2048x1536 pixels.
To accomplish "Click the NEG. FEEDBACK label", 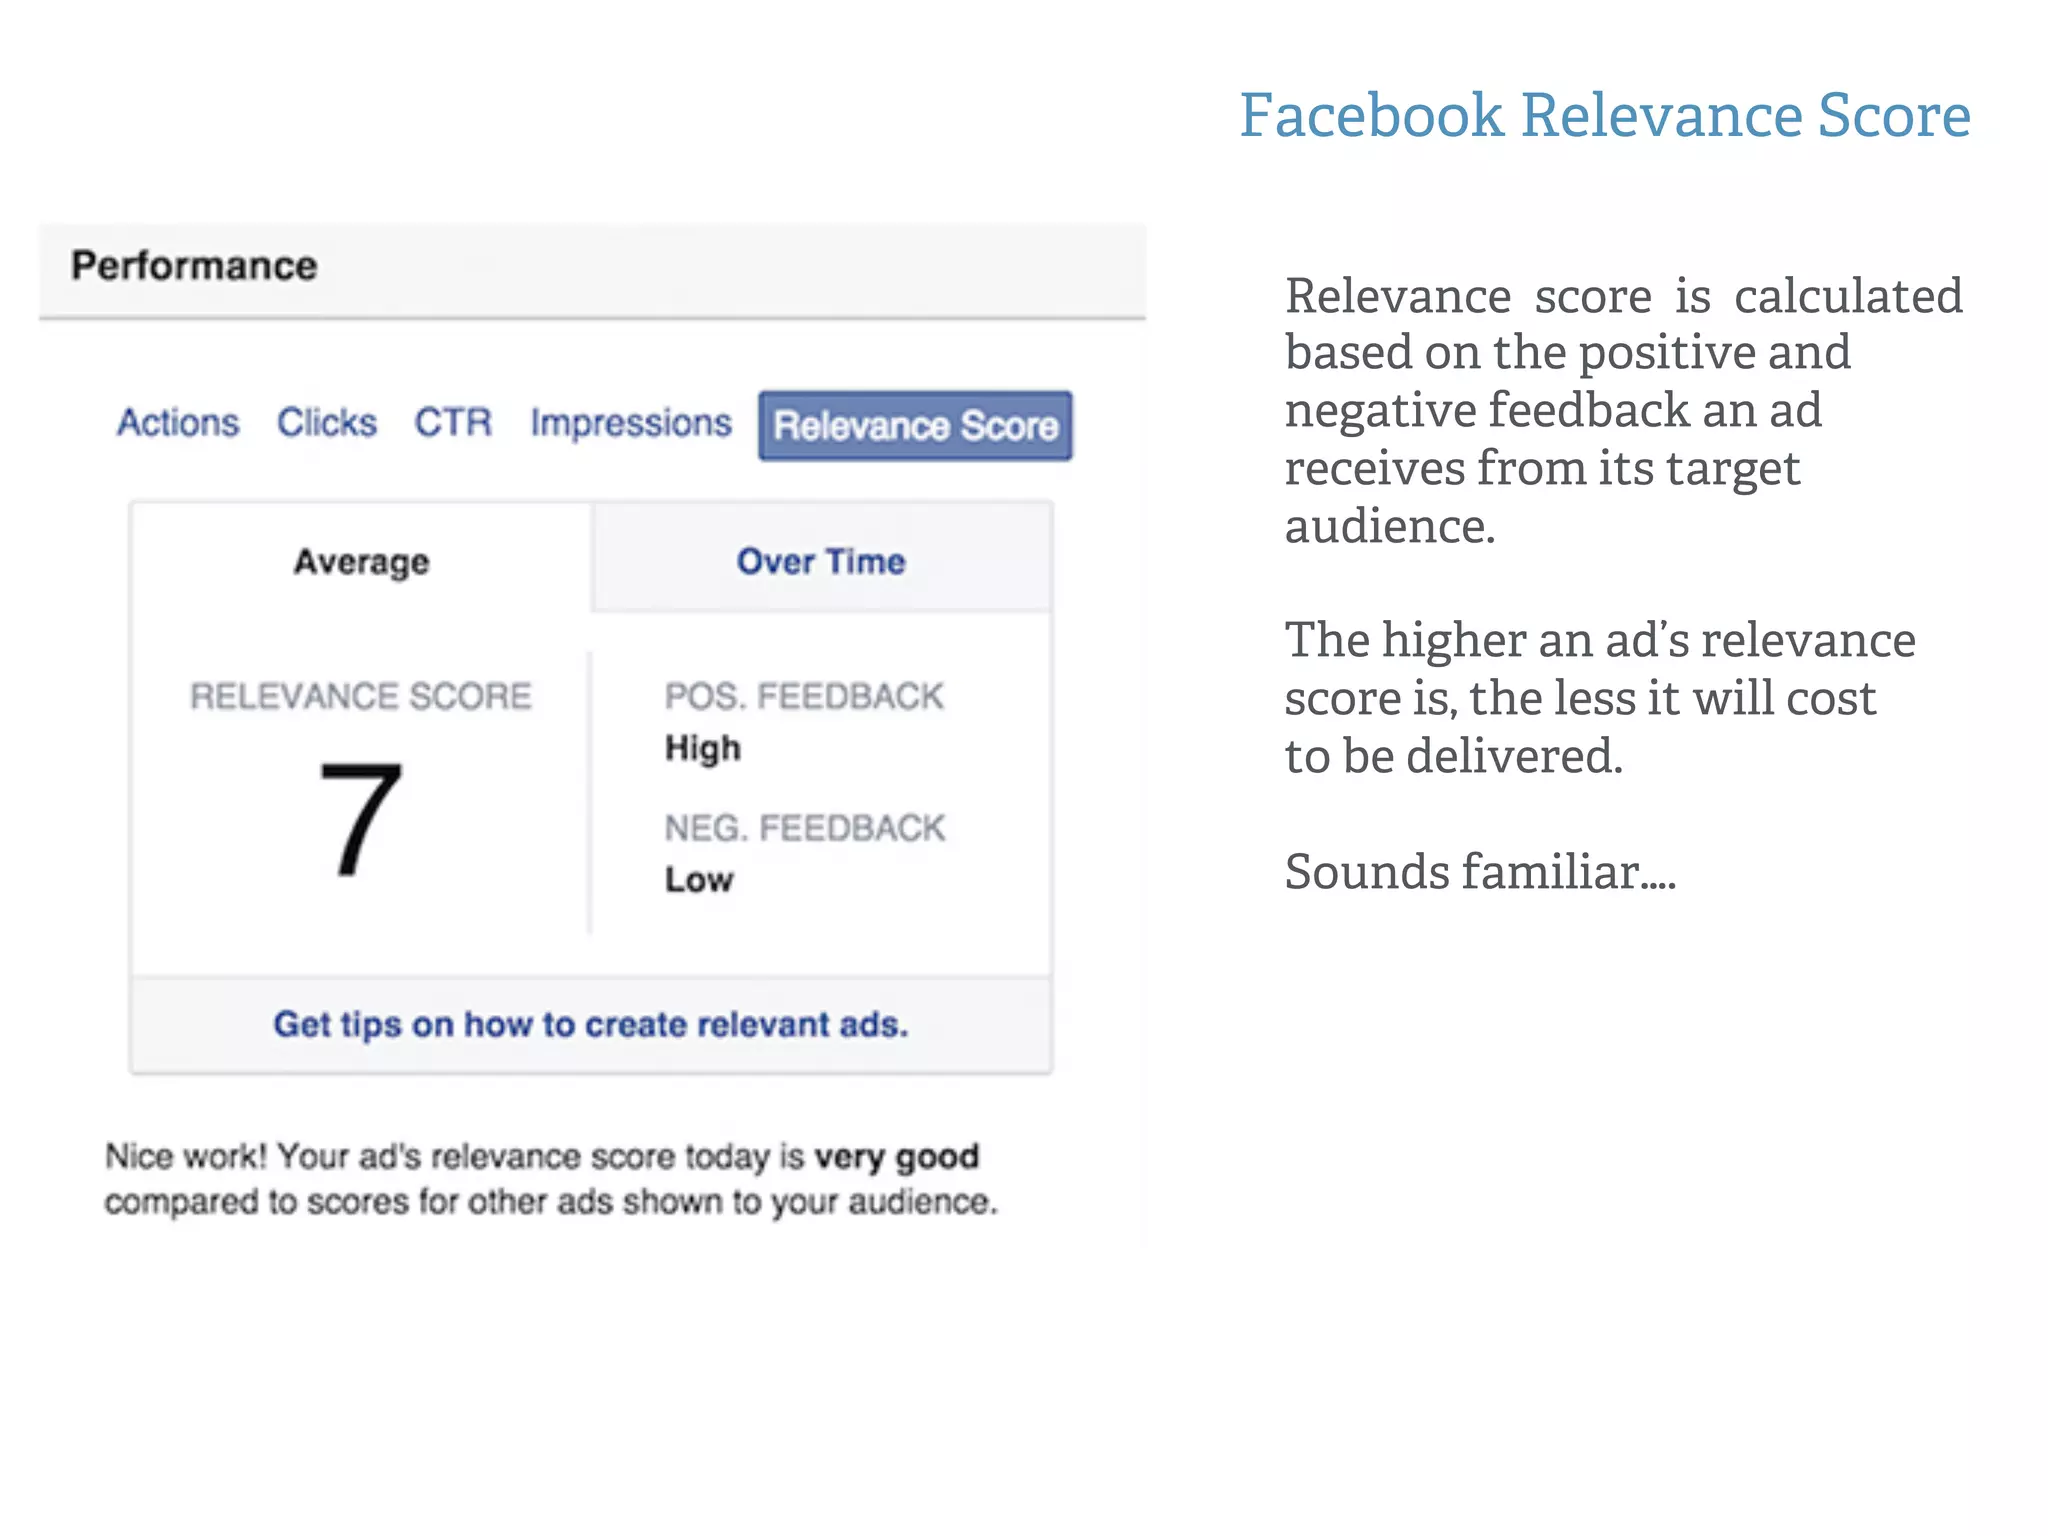I will point(805,828).
